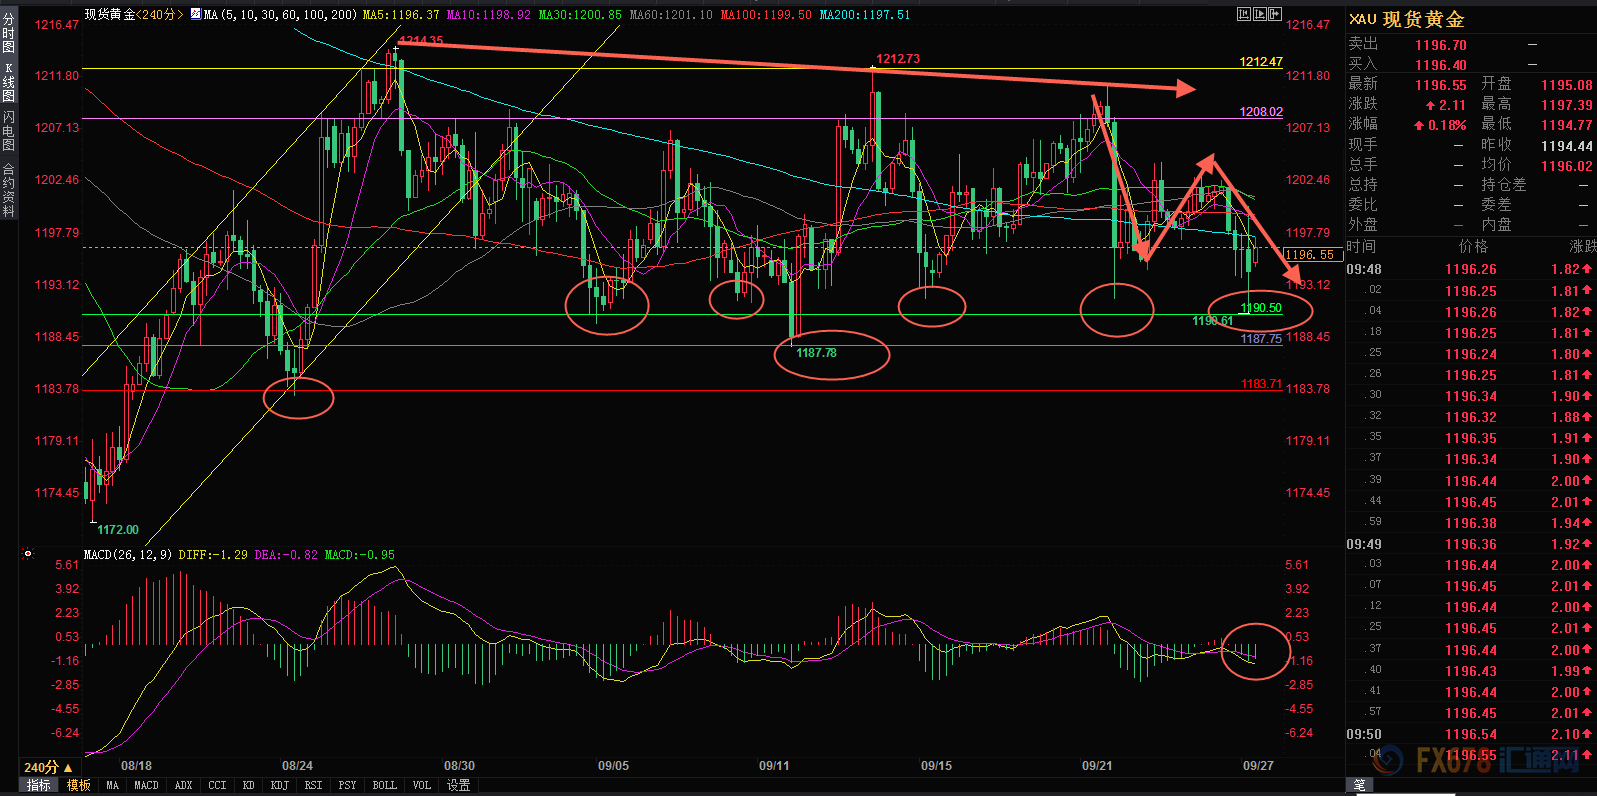Click the first chart control icon at top right
The image size is (1597, 796).
1243,14
